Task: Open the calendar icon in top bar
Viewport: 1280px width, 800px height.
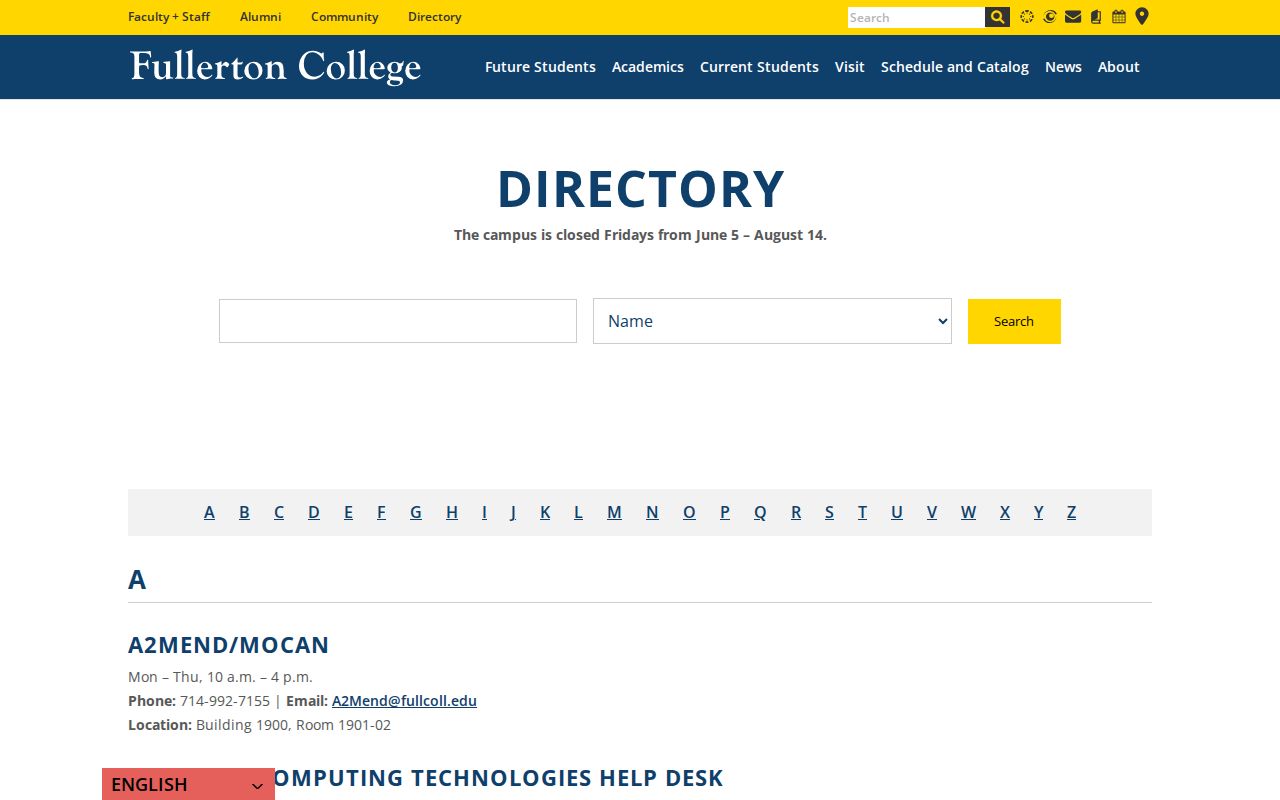Action: click(1119, 17)
